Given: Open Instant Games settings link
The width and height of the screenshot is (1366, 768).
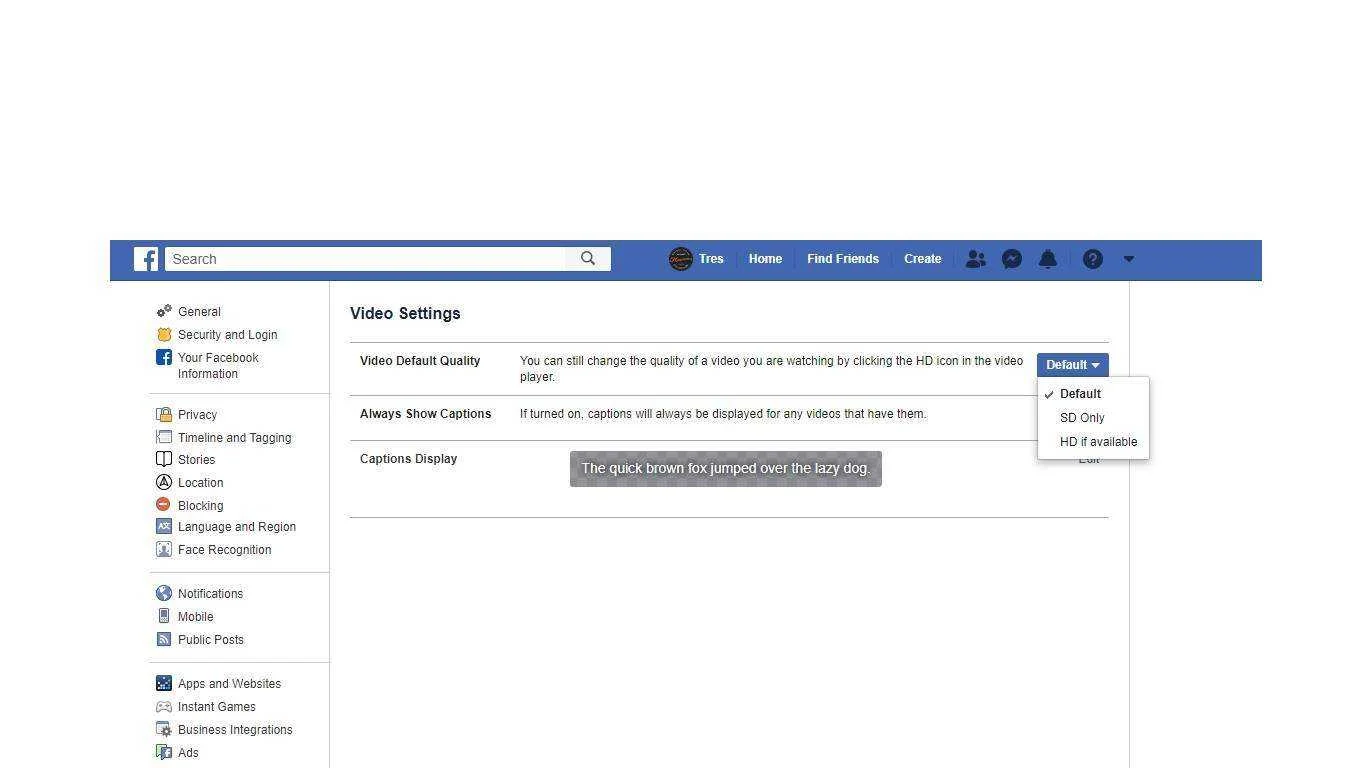Looking at the screenshot, I should click(216, 707).
